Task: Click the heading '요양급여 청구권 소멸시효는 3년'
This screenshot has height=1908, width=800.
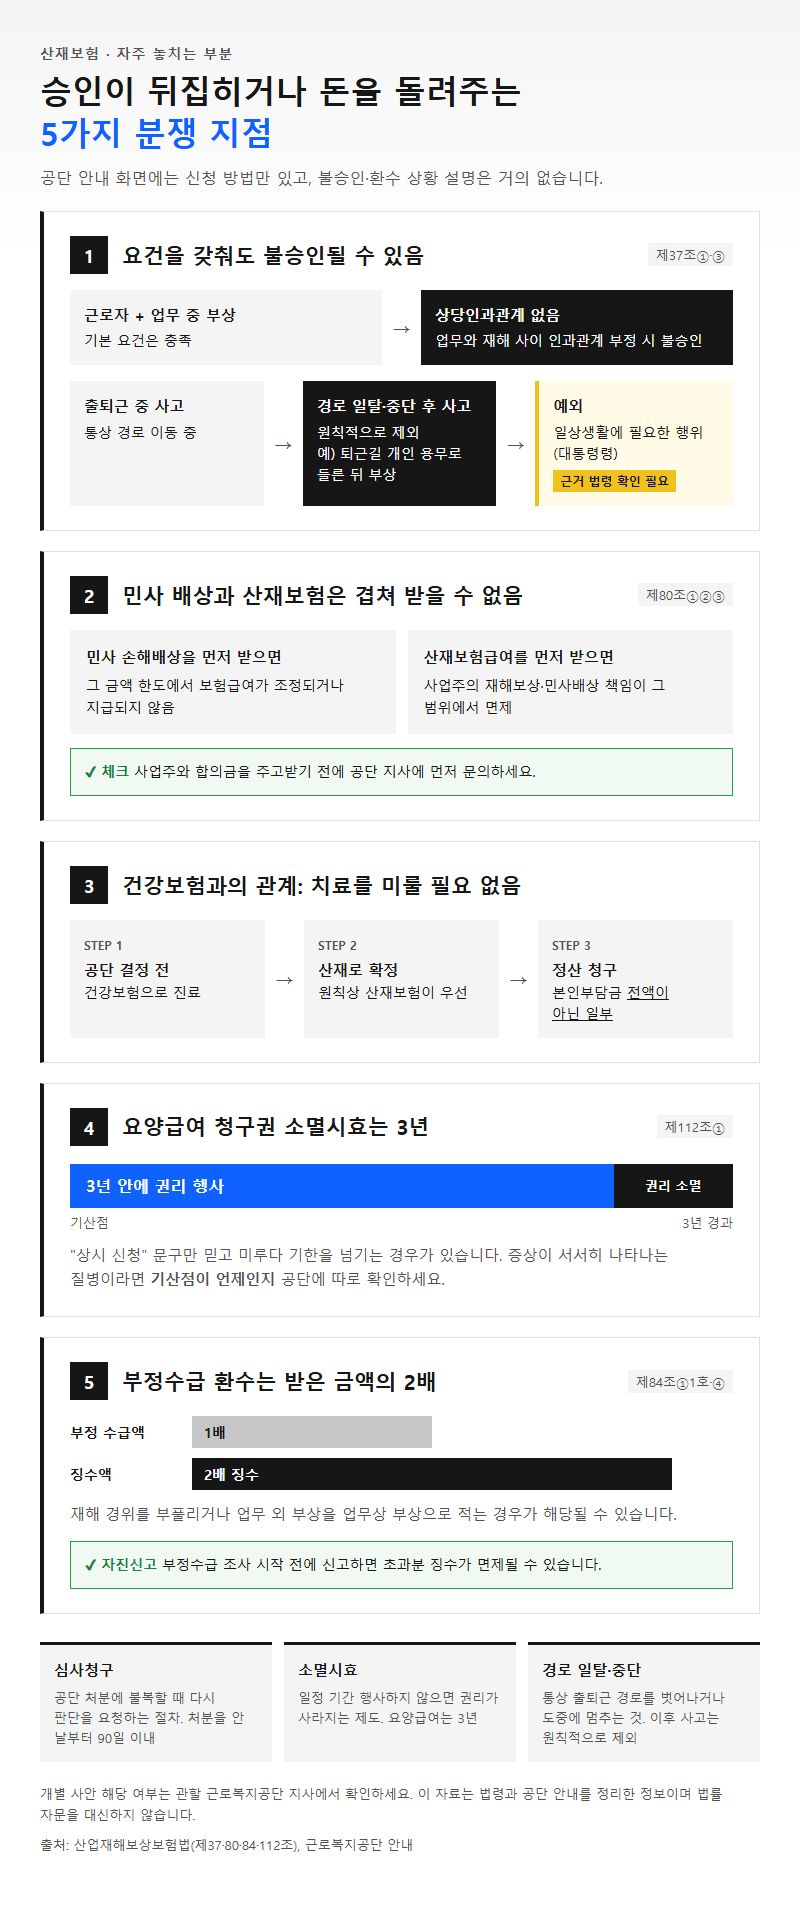Action: 275,1128
